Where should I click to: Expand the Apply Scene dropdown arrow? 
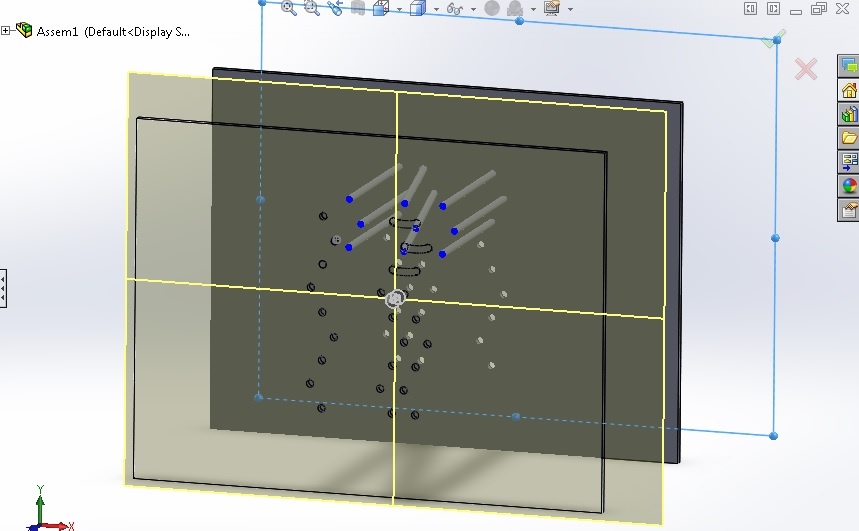pos(533,9)
